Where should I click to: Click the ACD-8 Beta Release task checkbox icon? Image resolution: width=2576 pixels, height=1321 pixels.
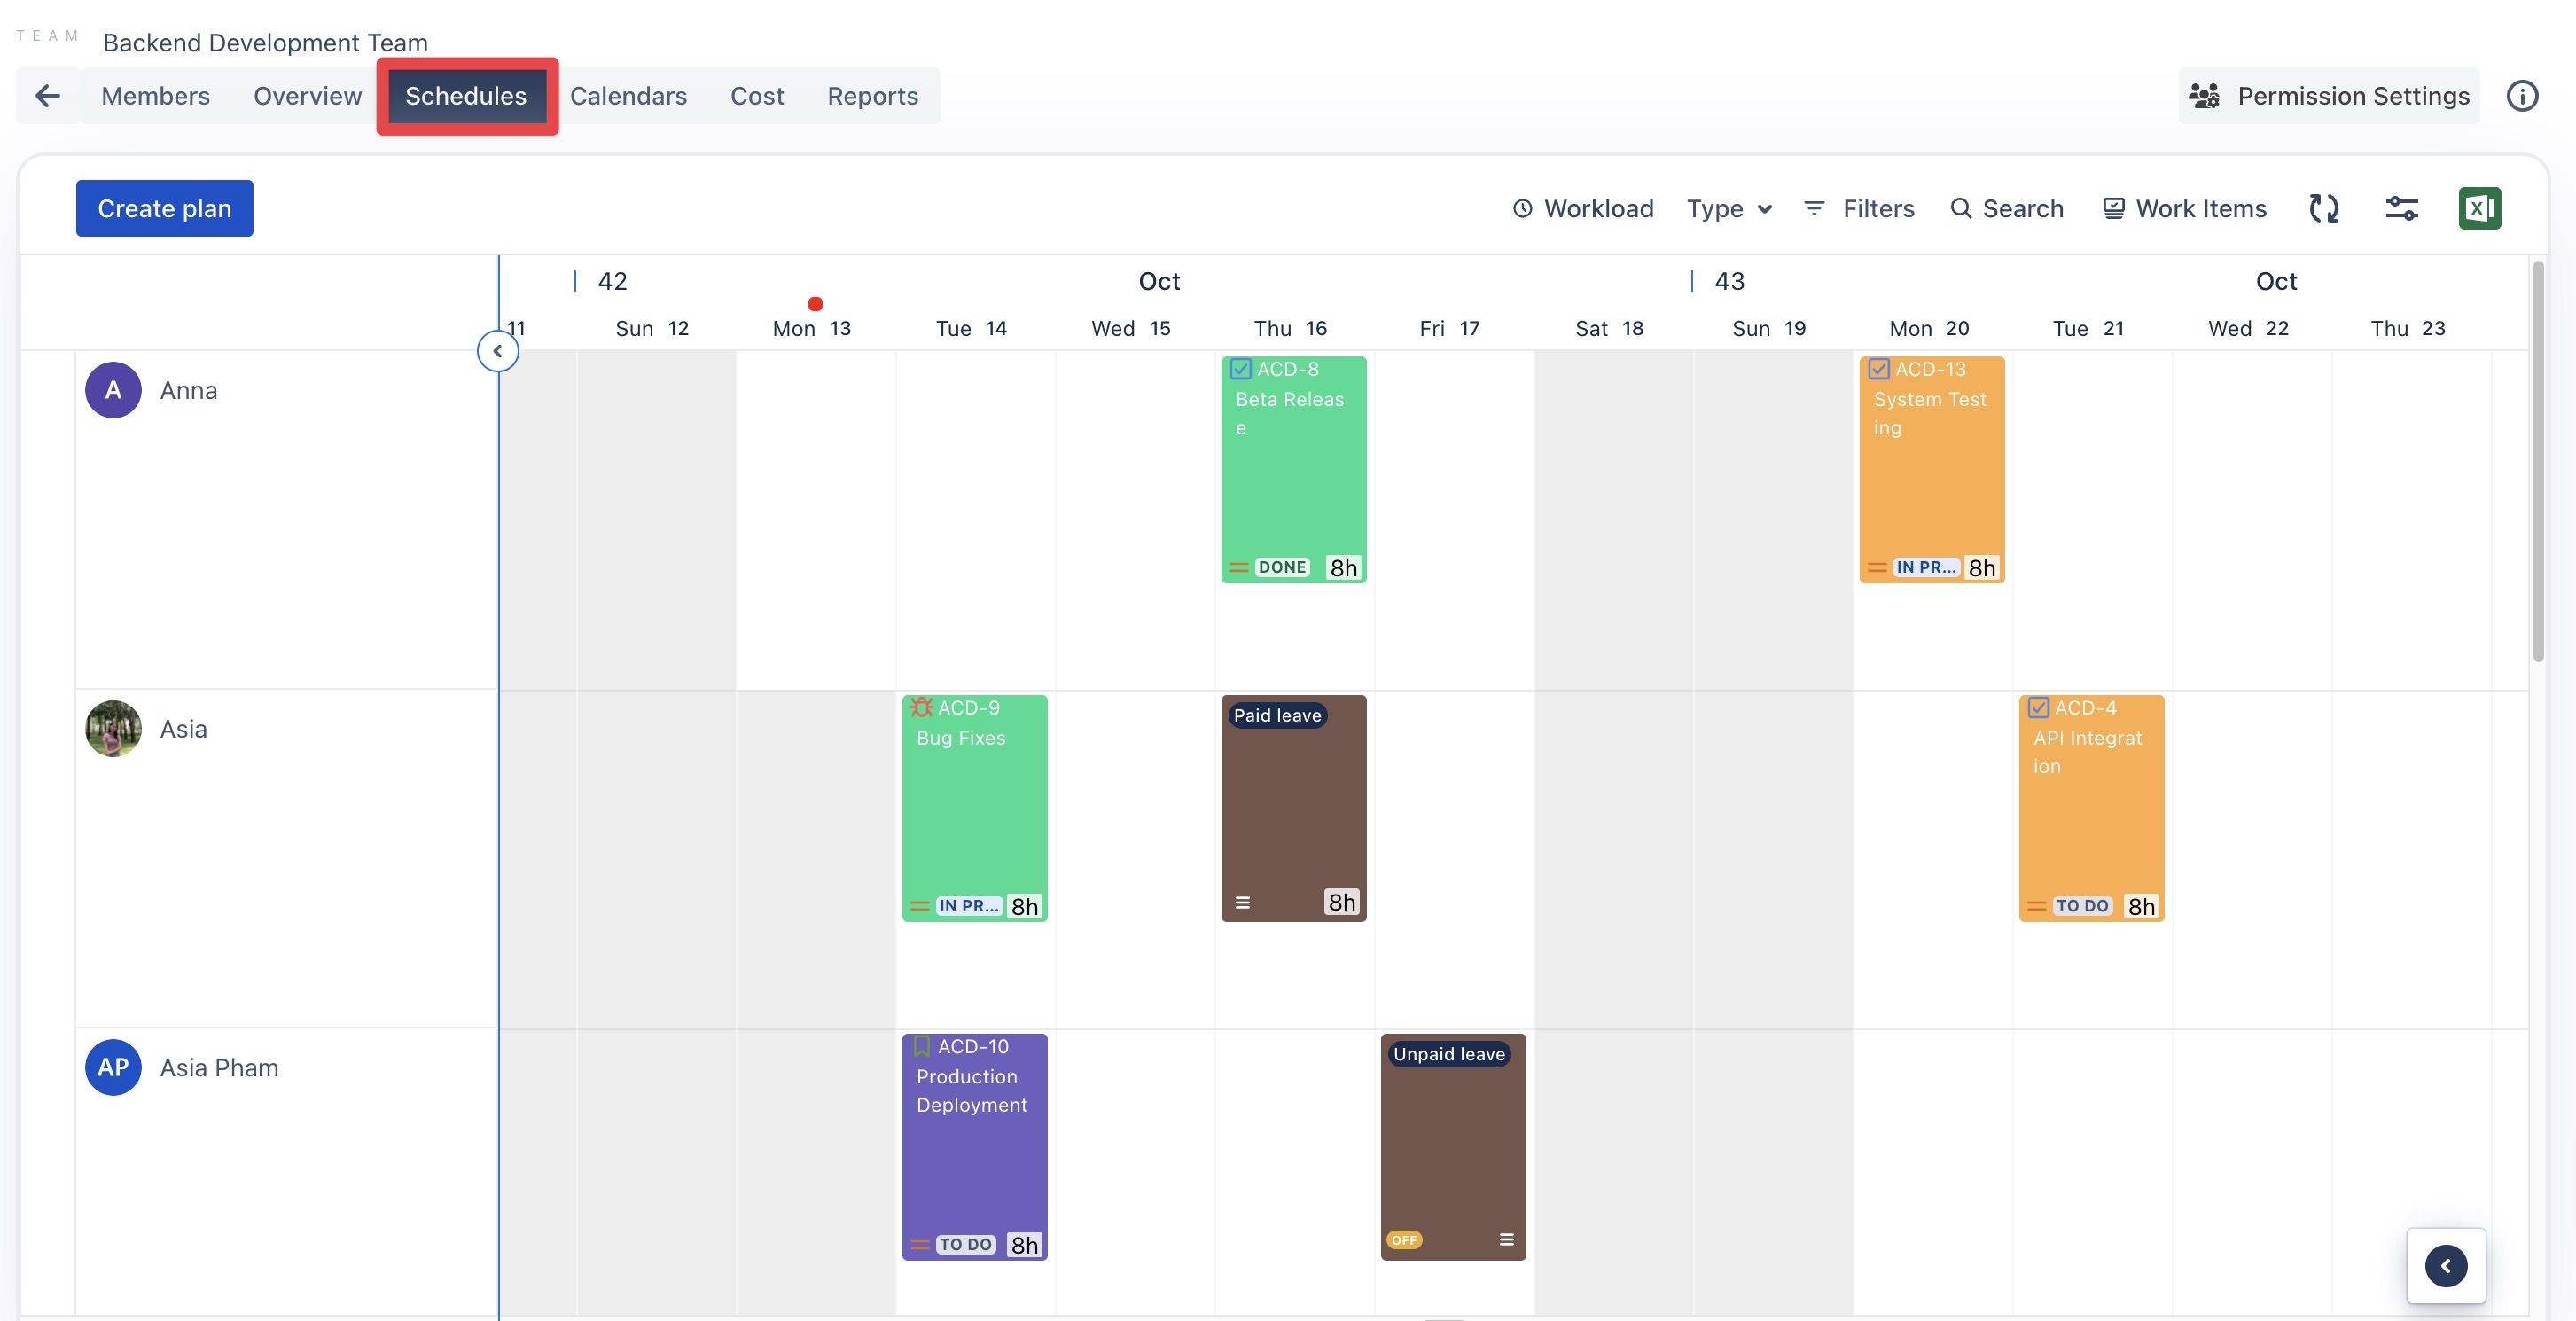pos(1240,369)
